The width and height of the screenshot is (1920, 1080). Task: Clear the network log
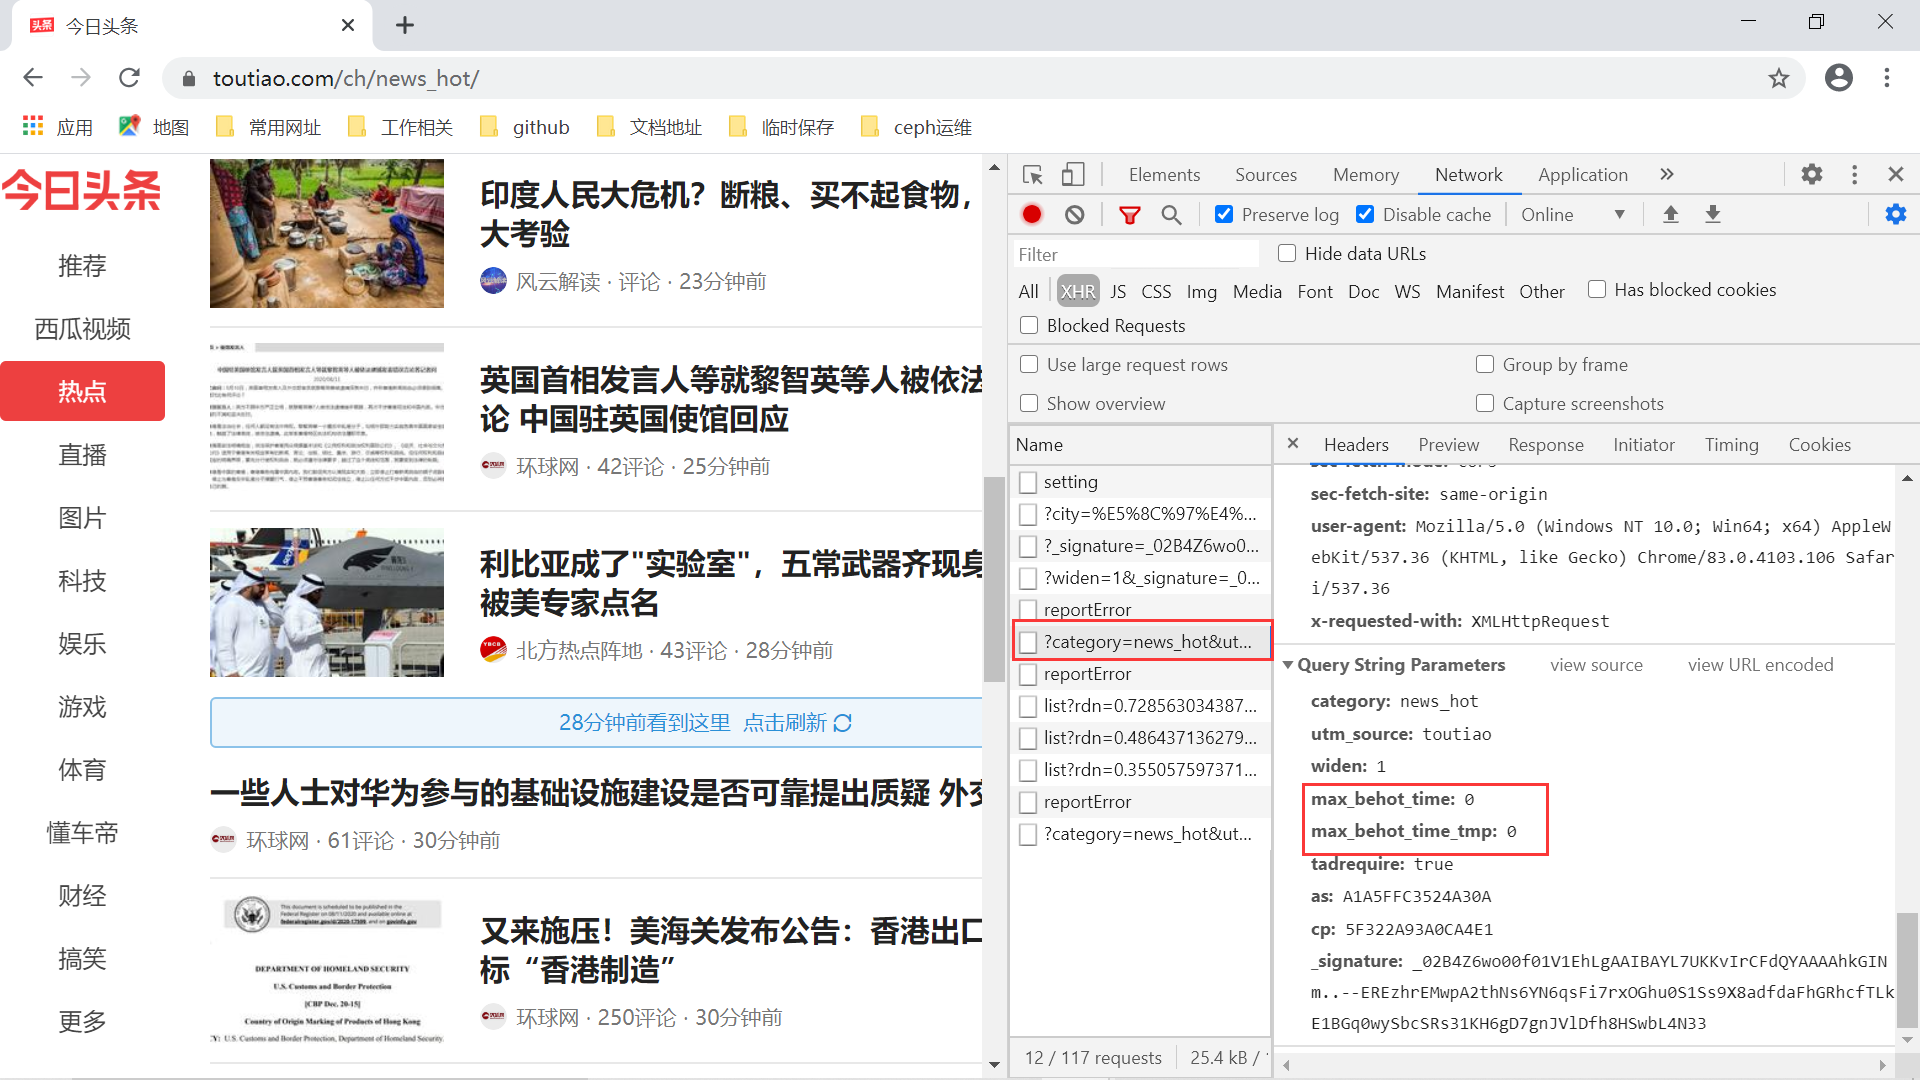(1074, 214)
